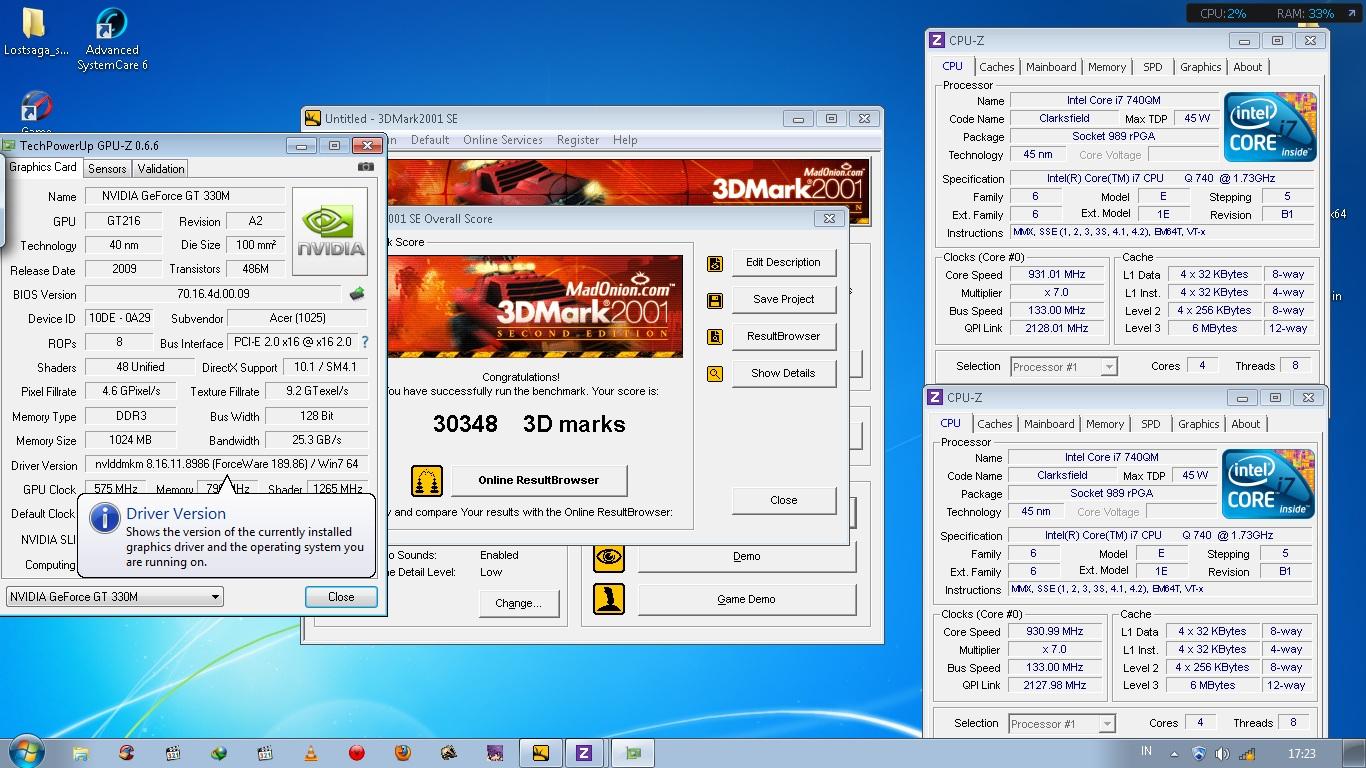Open the Processor #1 dropdown in the 931.01 MHz CPU-Z window

pyautogui.click(x=1064, y=367)
